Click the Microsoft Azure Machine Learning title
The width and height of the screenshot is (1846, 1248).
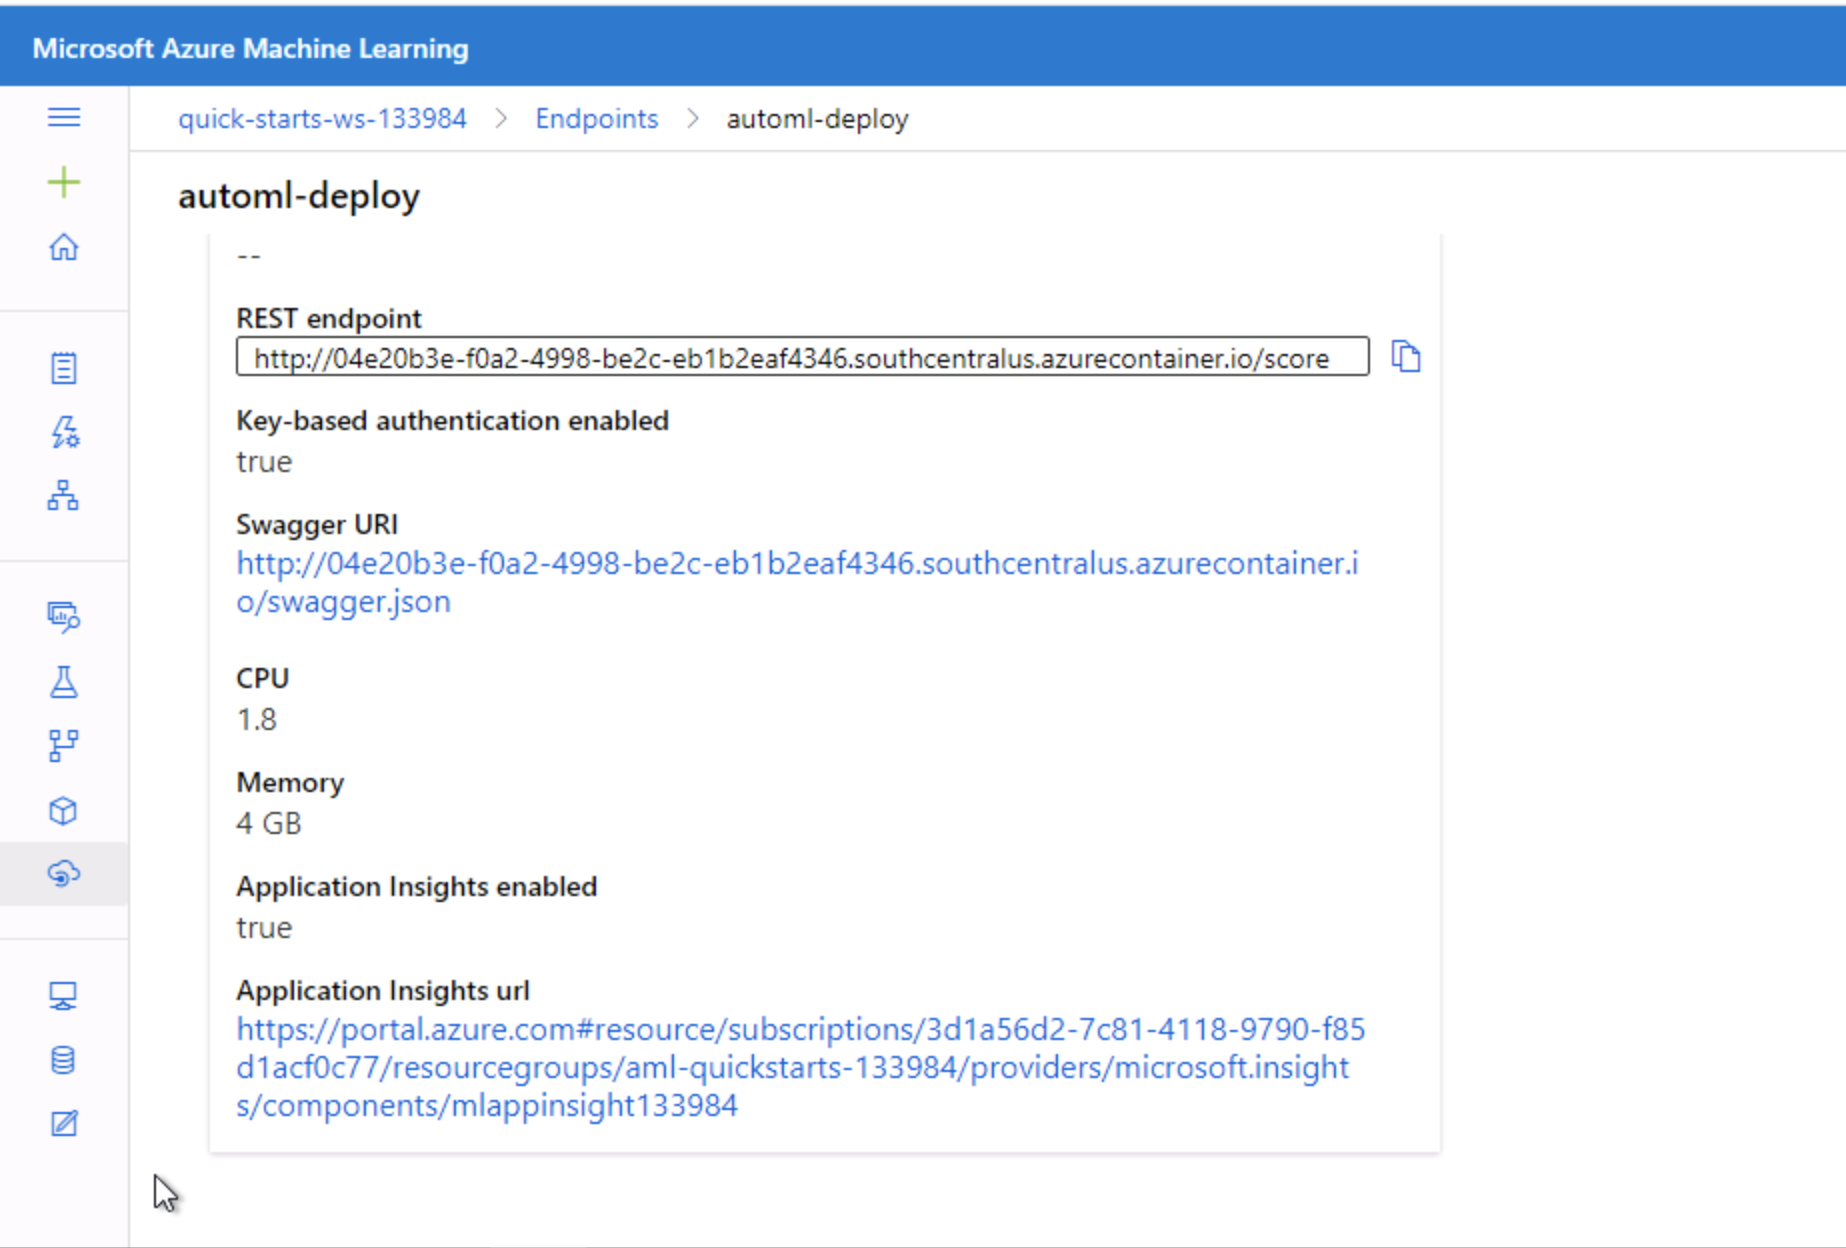[x=250, y=48]
